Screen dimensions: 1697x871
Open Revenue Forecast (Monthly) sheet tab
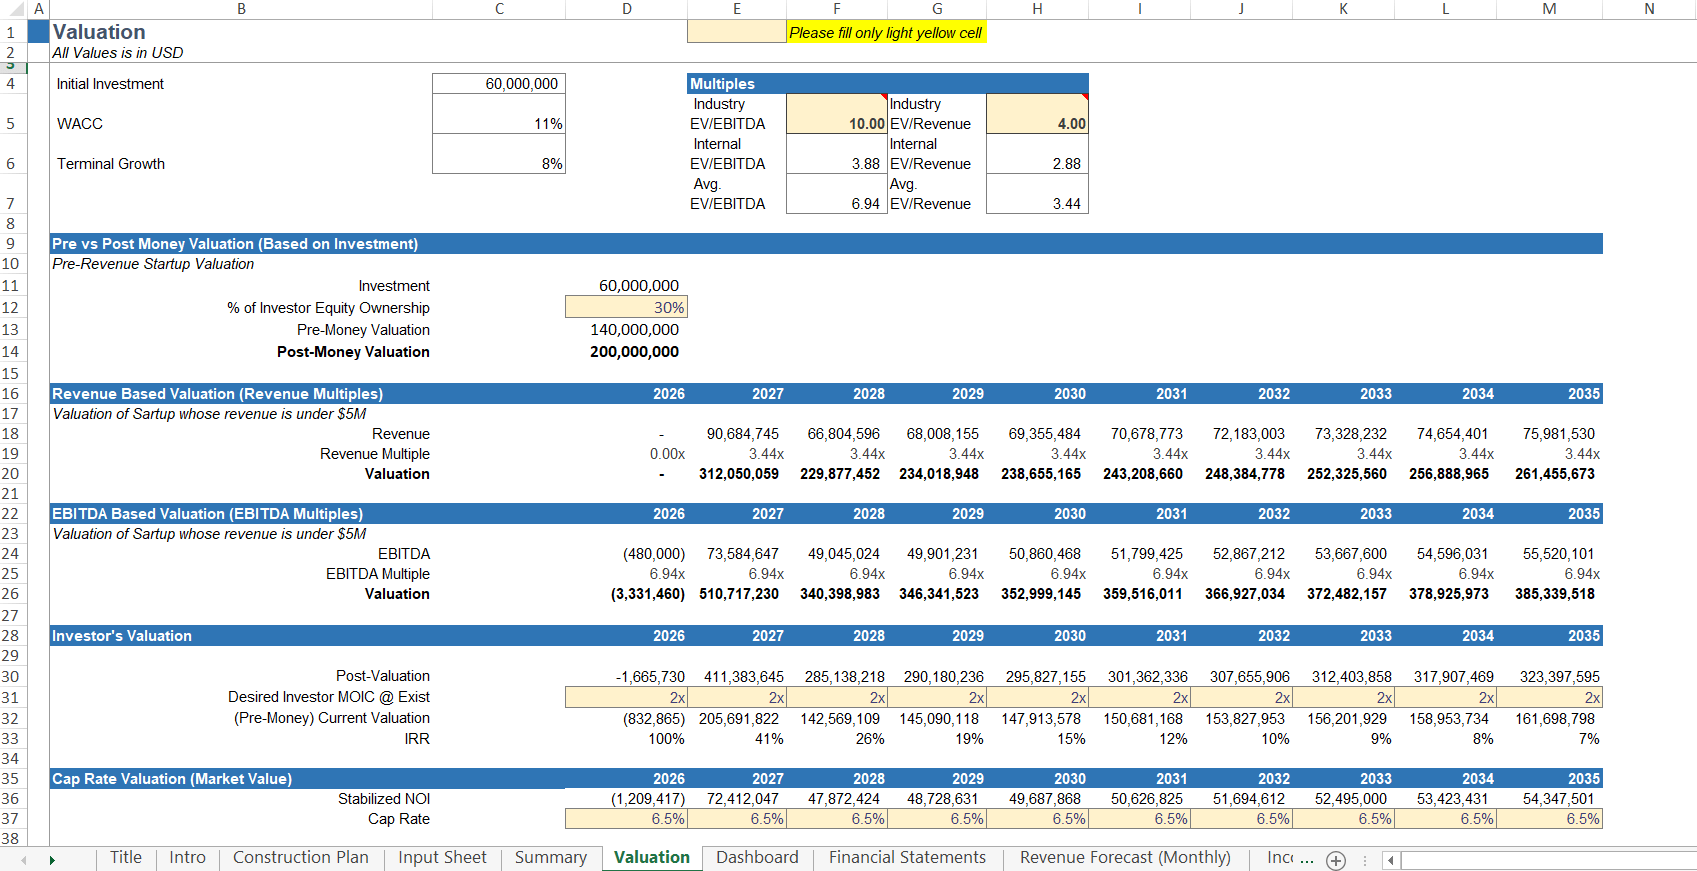pos(1125,858)
